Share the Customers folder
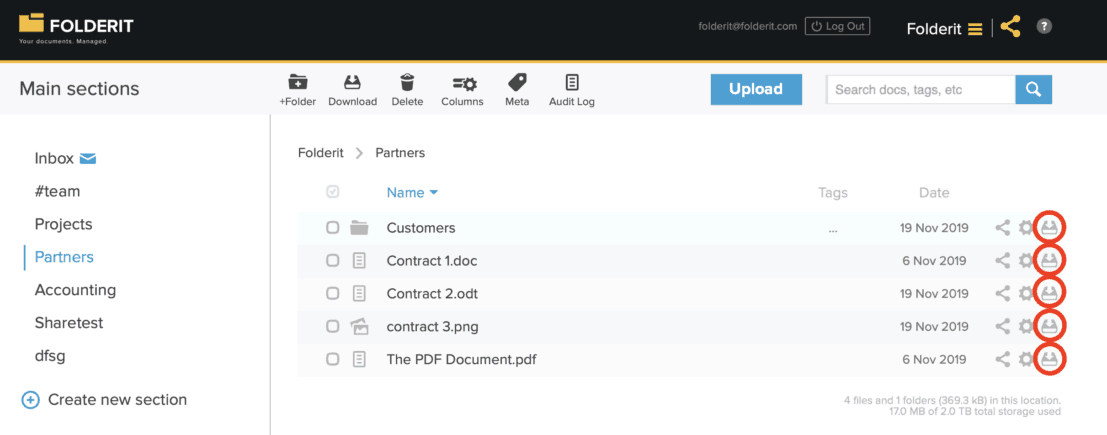The height and width of the screenshot is (435, 1107). pos(1002,228)
